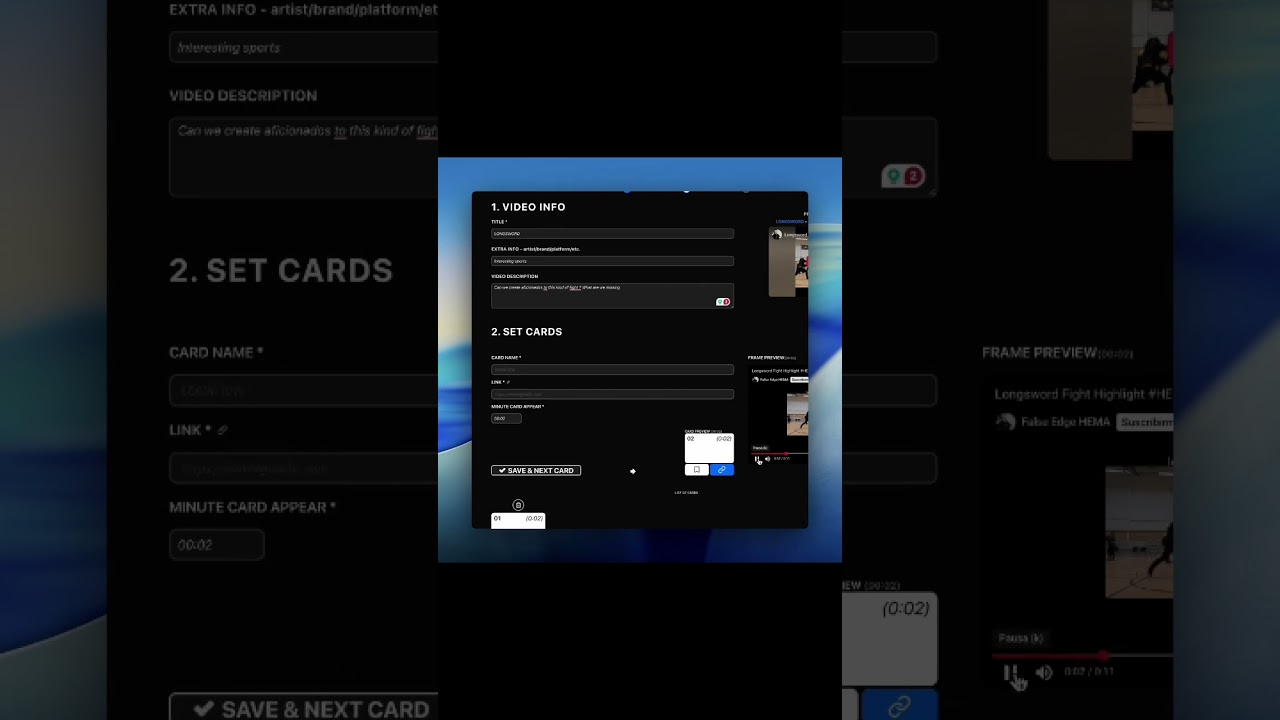
Task: Click the 'LIST OF CARDS' label
Action: coord(686,493)
